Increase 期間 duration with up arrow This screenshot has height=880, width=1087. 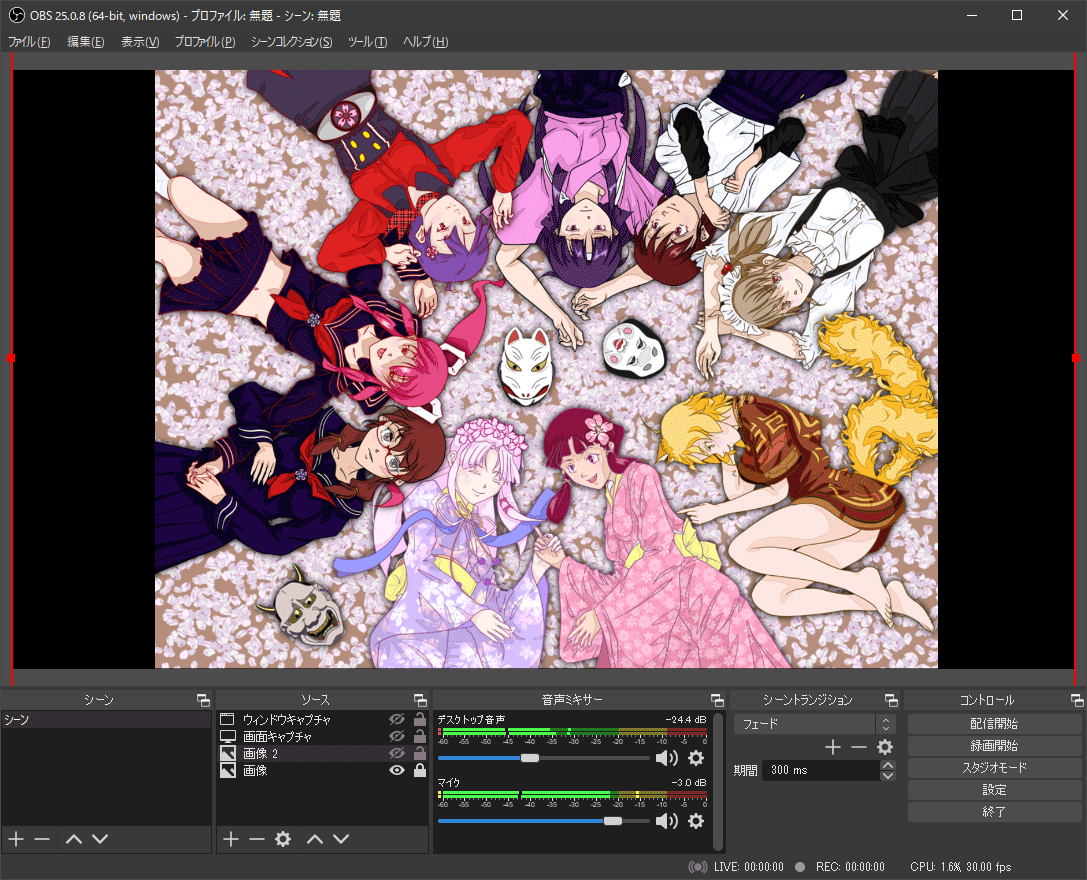[x=888, y=765]
